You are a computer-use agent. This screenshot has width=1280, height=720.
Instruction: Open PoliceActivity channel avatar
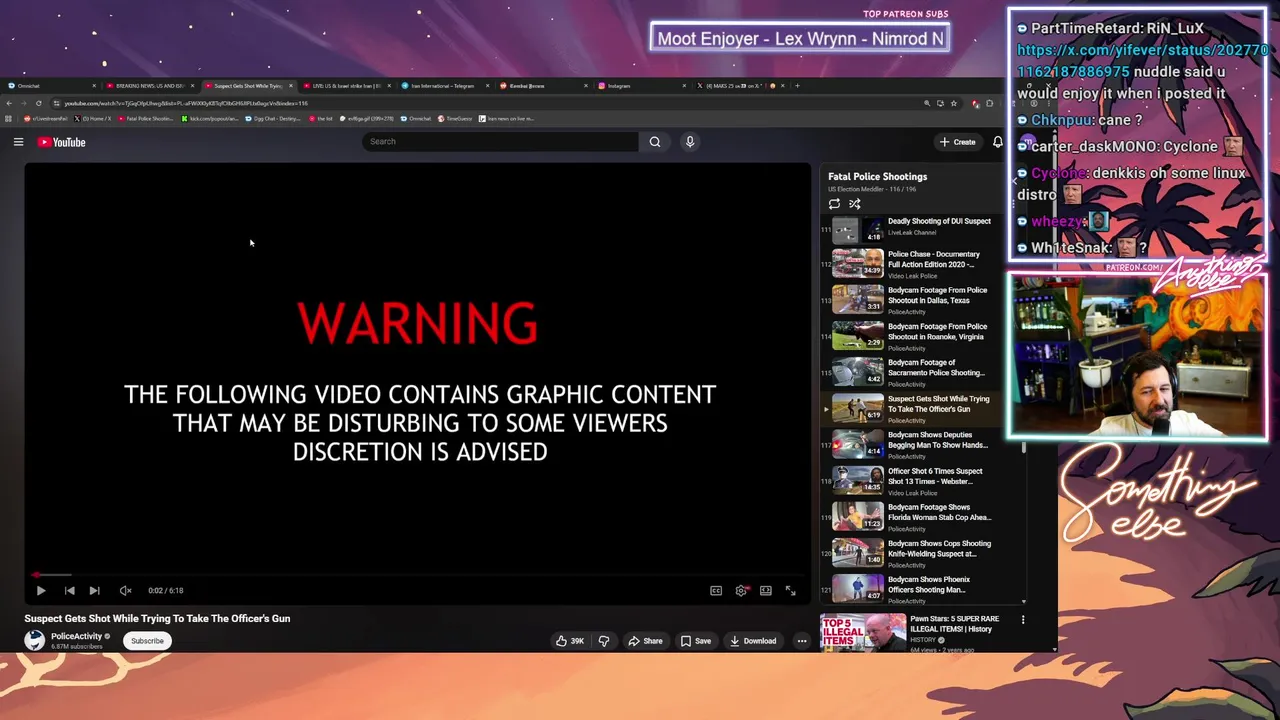pos(35,641)
